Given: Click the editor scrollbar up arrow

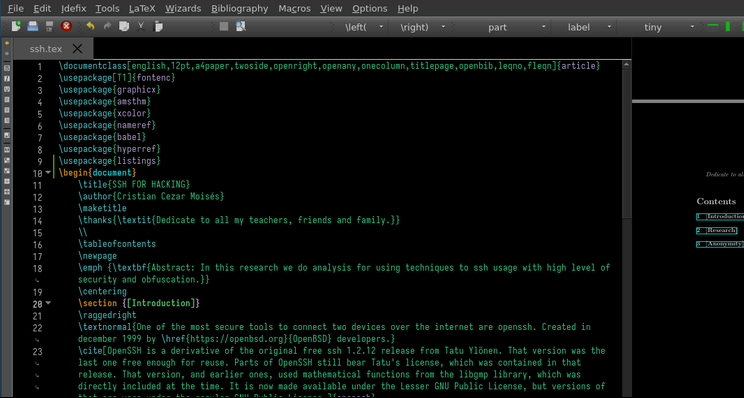Looking at the screenshot, I should 626,65.
